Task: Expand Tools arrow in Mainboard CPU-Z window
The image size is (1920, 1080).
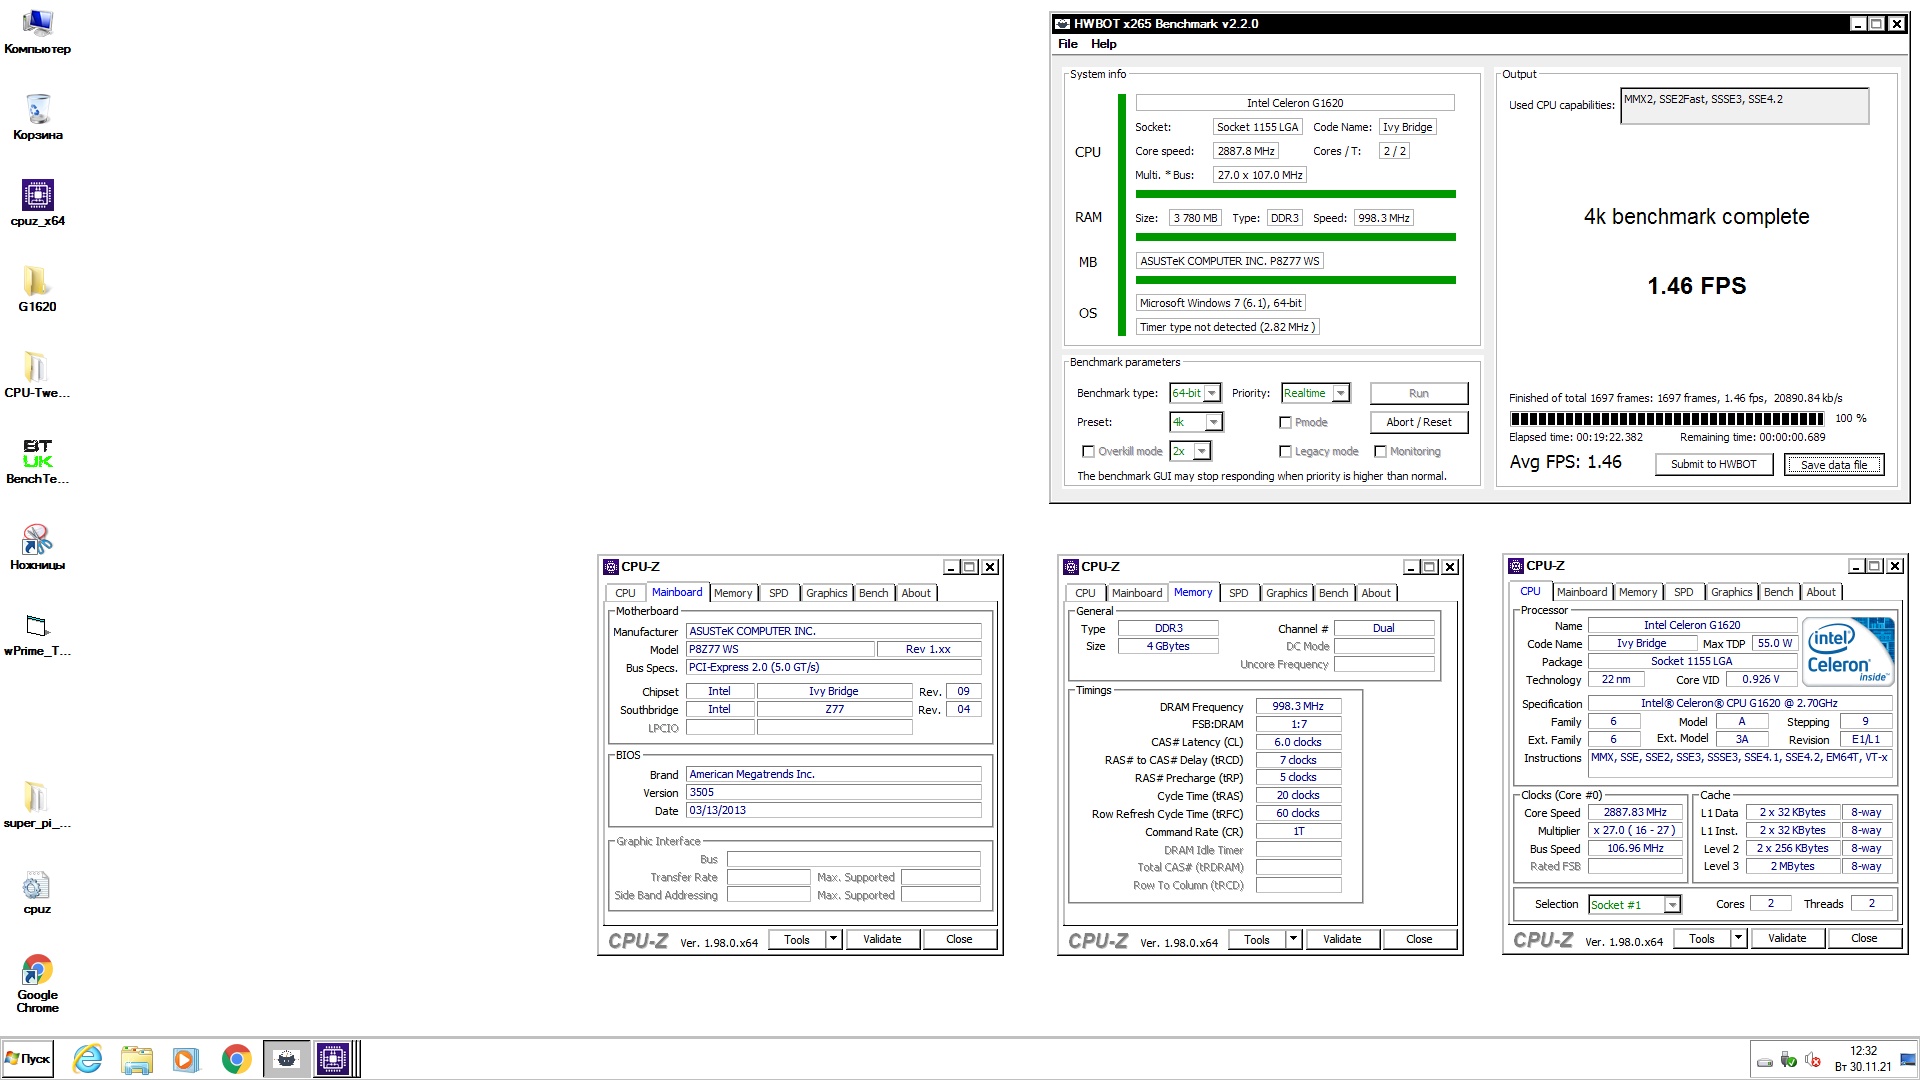Action: click(x=833, y=939)
